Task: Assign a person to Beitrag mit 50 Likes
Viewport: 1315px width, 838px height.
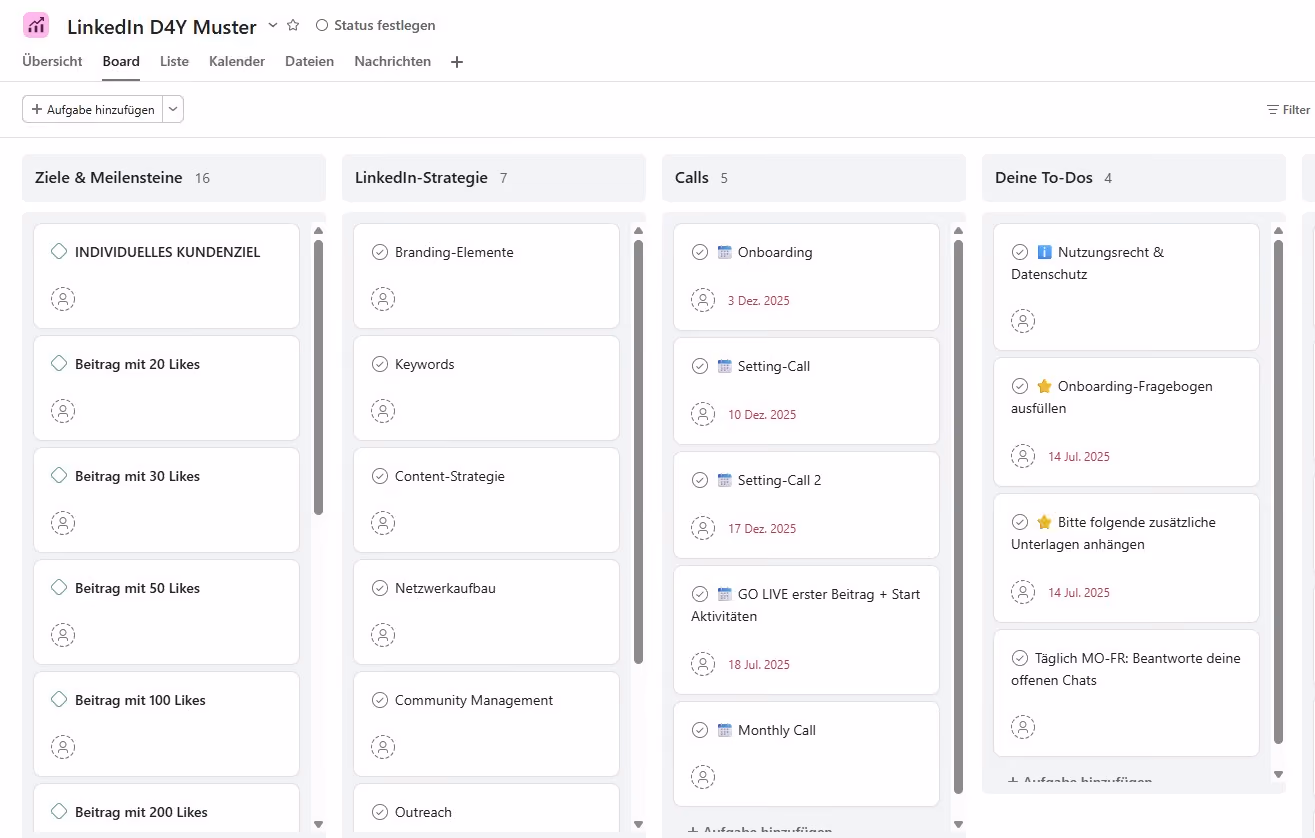Action: (63, 635)
